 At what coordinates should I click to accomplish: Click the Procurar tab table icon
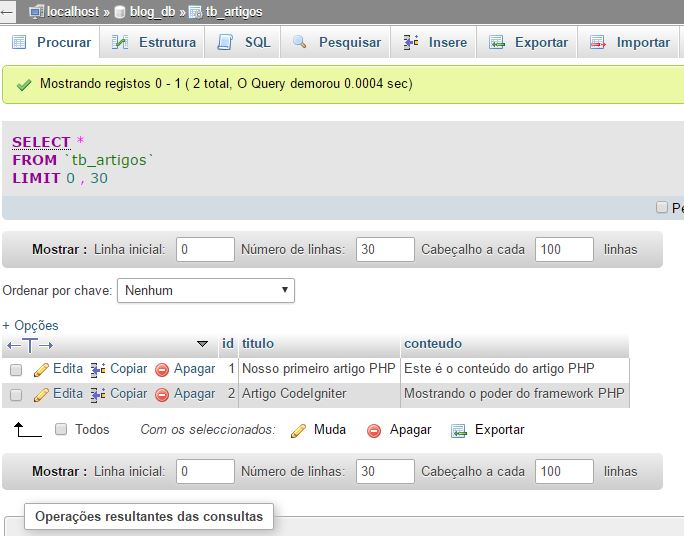(19, 42)
